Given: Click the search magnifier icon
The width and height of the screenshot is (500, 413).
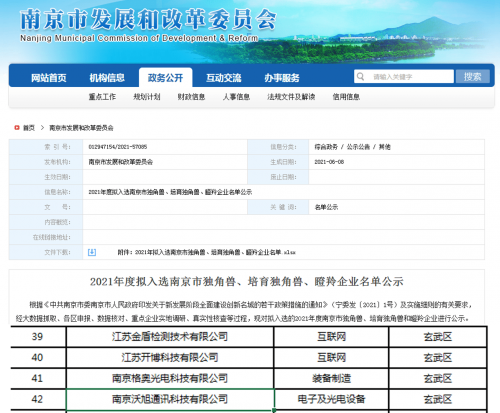Looking at the screenshot, I should point(360,77).
